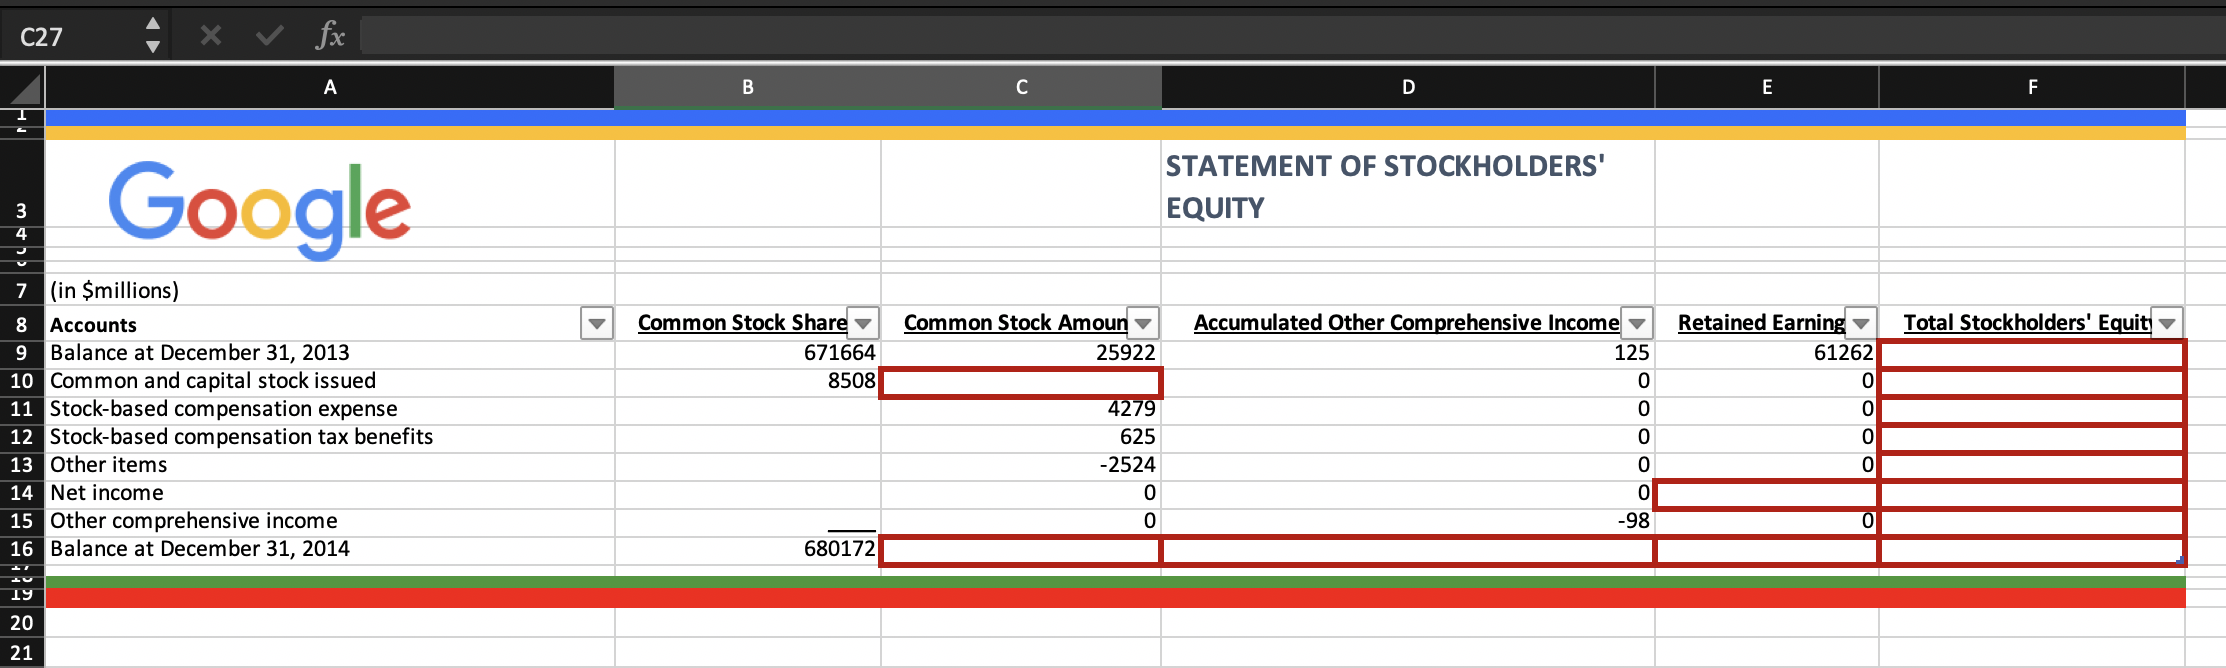
Task: Click empty red-bordered cell for stock issued amount
Action: pyautogui.click(x=1021, y=382)
